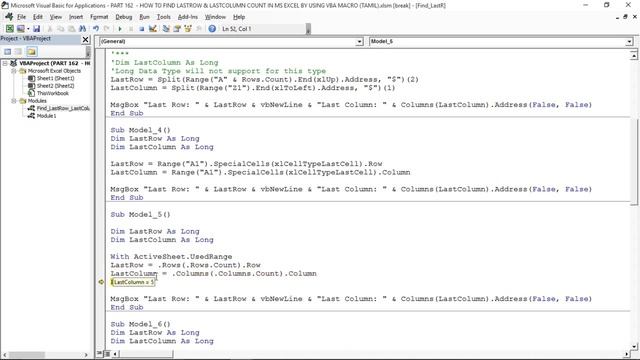Click the 'Ln 52, Col 1' position indicator
The width and height of the screenshot is (640, 360).
[237, 29]
